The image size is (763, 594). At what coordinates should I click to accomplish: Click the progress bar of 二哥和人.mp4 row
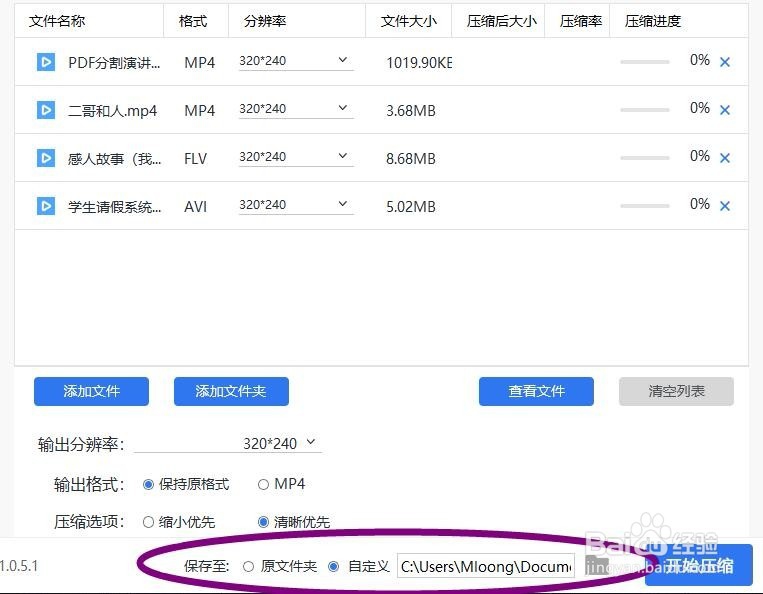645,110
